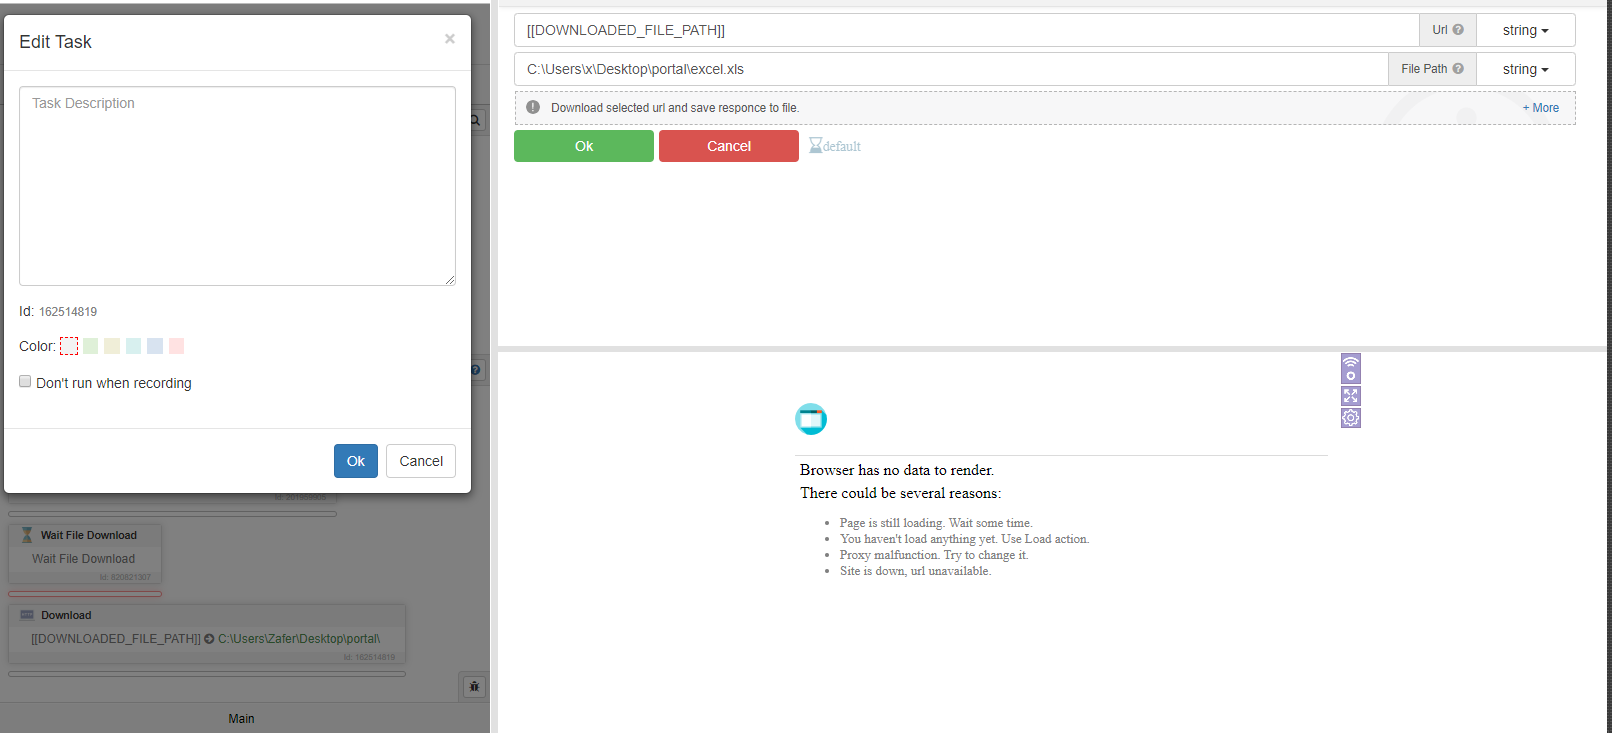
Task: Pick the green task color swatch
Action: 91,346
